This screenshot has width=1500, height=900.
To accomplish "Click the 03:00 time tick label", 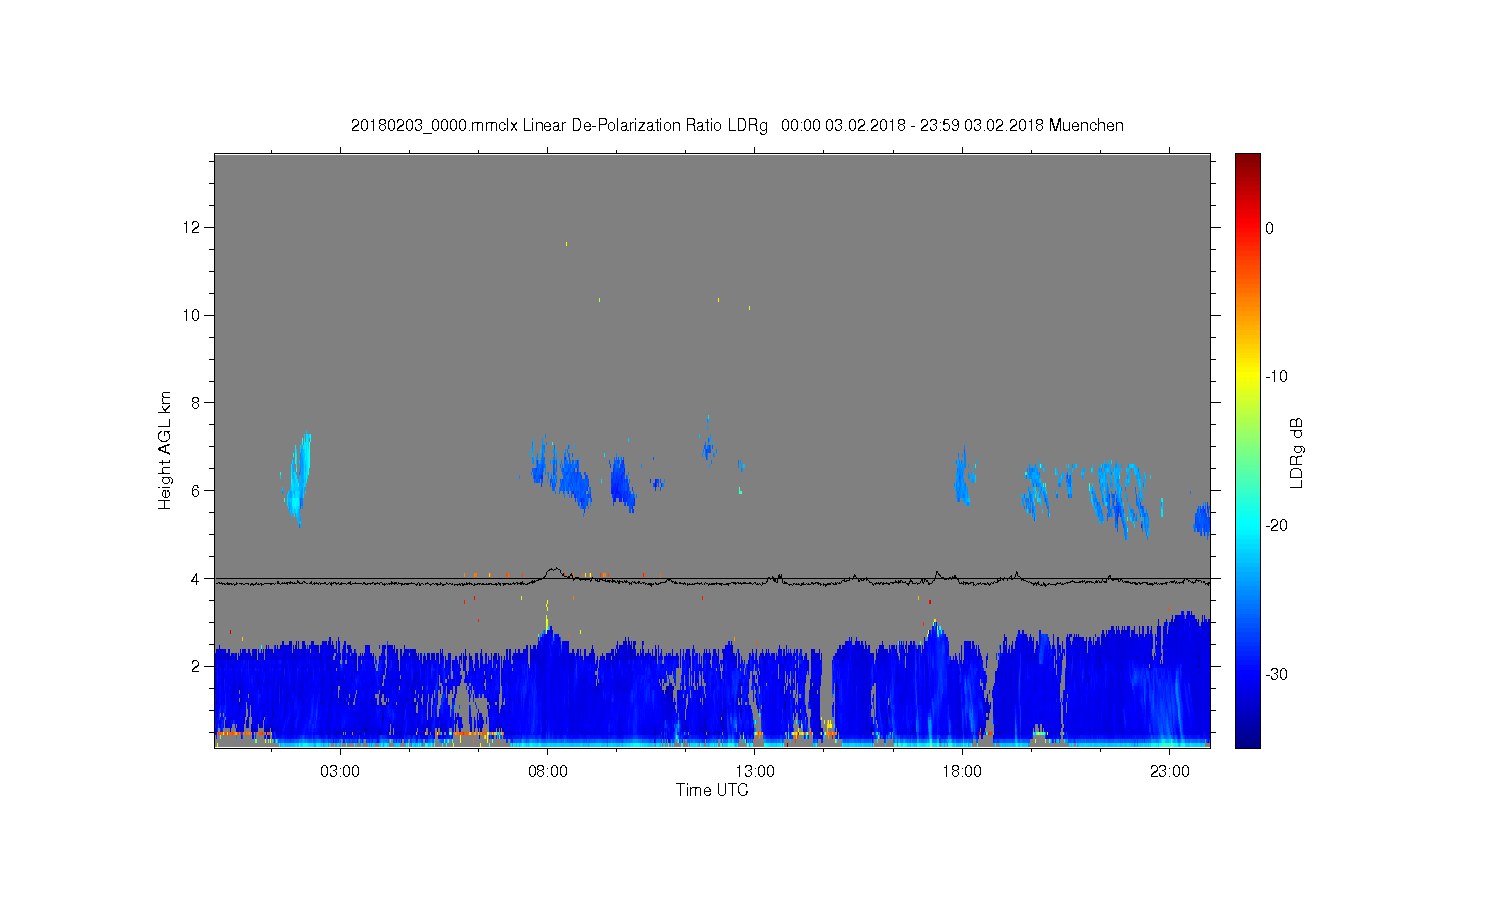I will tap(341, 772).
